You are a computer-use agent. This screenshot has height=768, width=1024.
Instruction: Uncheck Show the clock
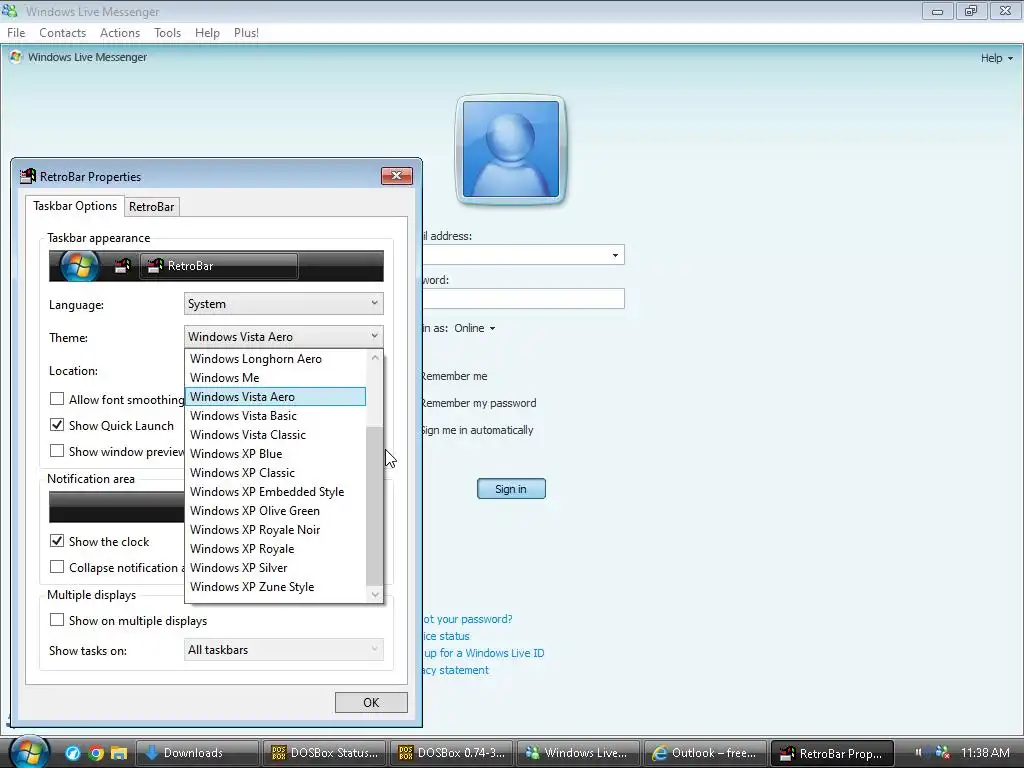57,541
